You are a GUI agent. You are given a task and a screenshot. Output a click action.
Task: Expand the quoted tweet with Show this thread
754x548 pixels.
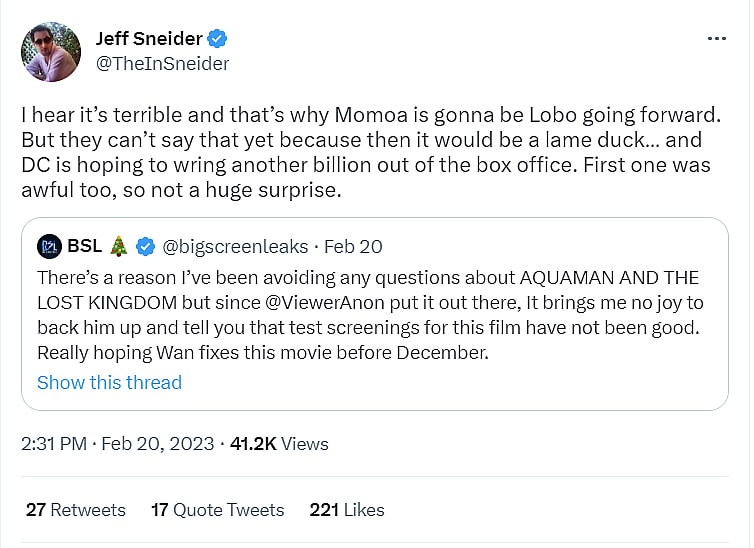click(109, 382)
